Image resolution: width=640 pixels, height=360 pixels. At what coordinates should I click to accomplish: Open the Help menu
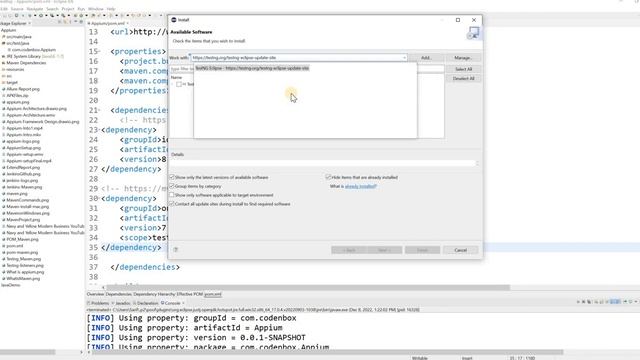coord(111,9)
